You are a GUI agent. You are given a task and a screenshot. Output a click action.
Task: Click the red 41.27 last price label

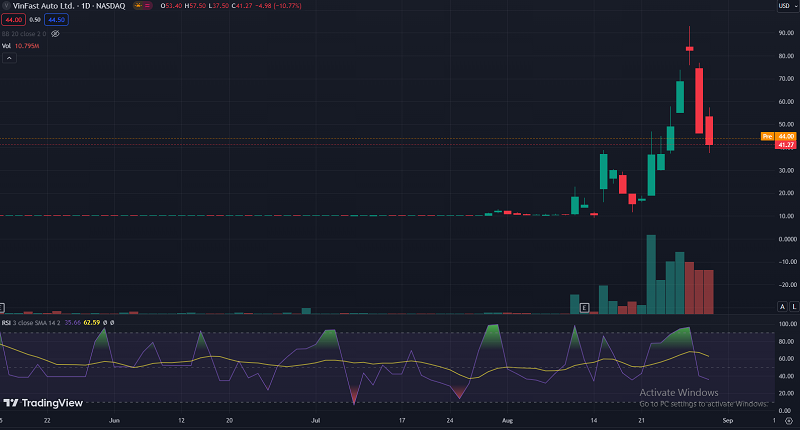tap(785, 145)
